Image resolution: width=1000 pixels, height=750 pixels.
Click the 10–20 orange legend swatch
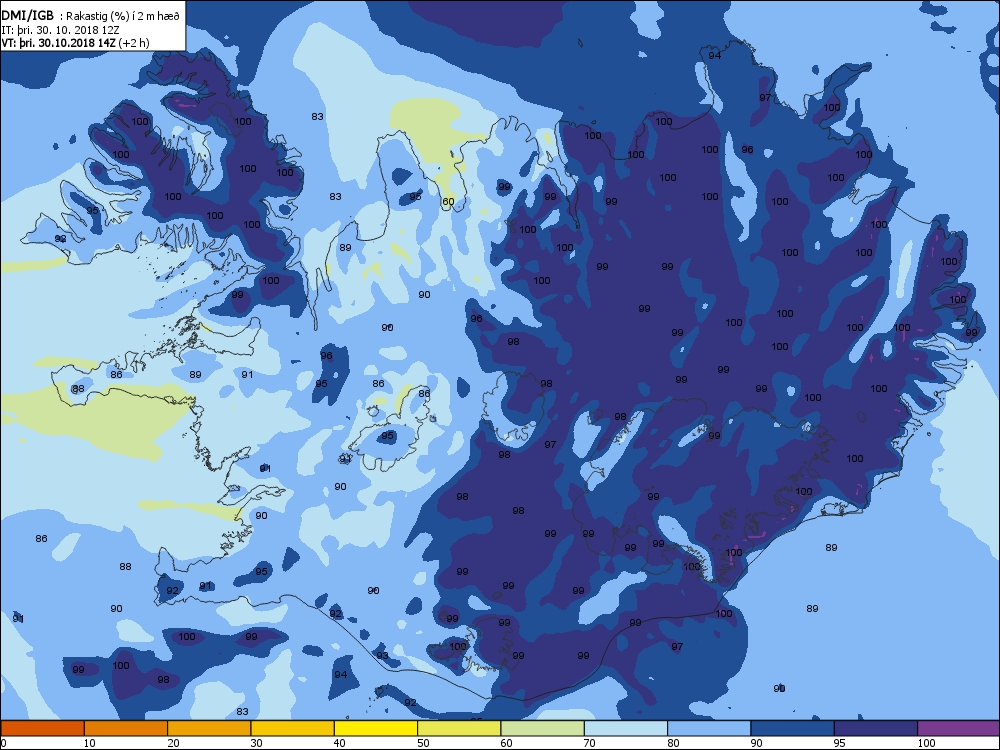pos(126,728)
